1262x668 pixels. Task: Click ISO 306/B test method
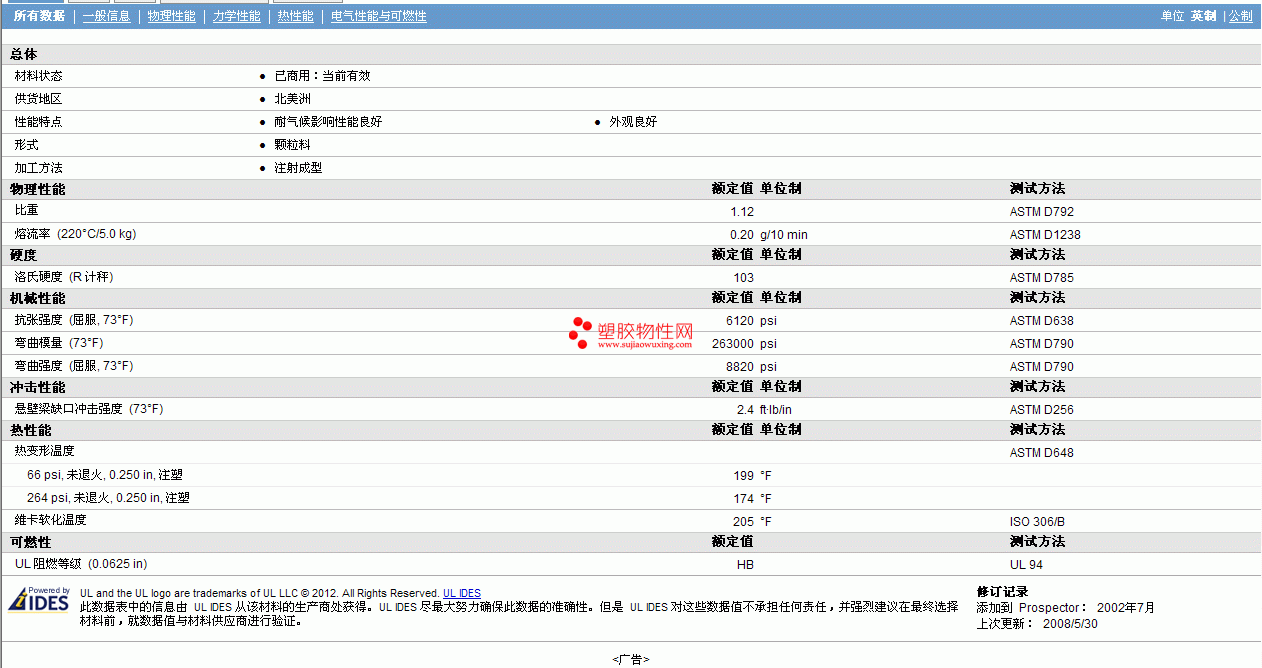pyautogui.click(x=1037, y=522)
